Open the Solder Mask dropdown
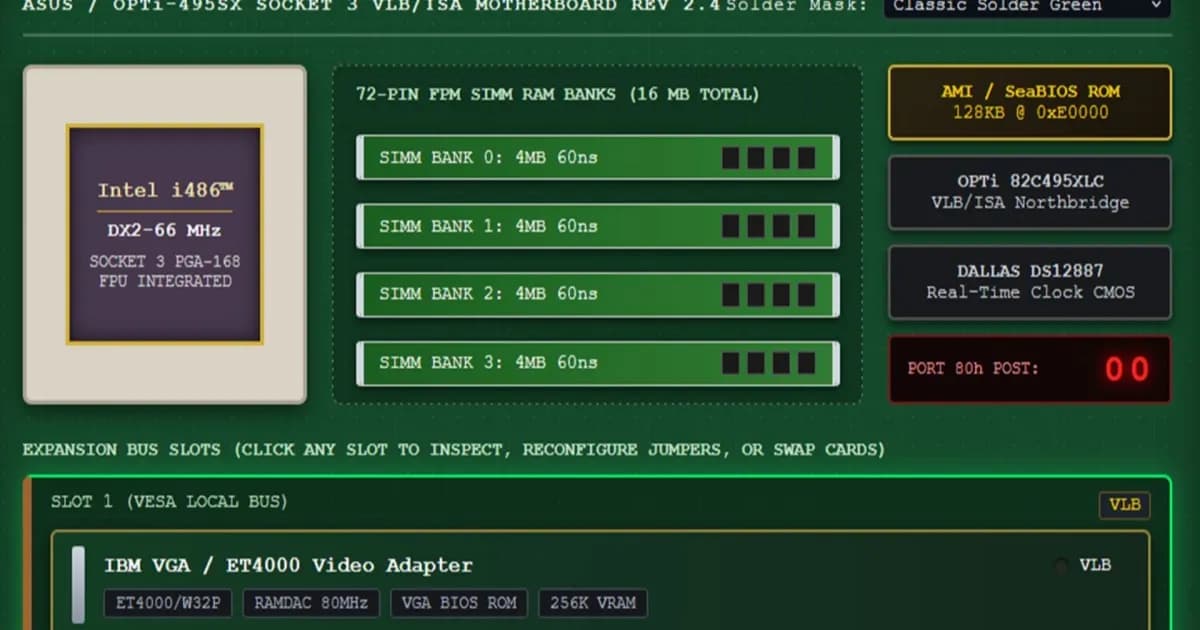The height and width of the screenshot is (630, 1200). [x=1027, y=6]
